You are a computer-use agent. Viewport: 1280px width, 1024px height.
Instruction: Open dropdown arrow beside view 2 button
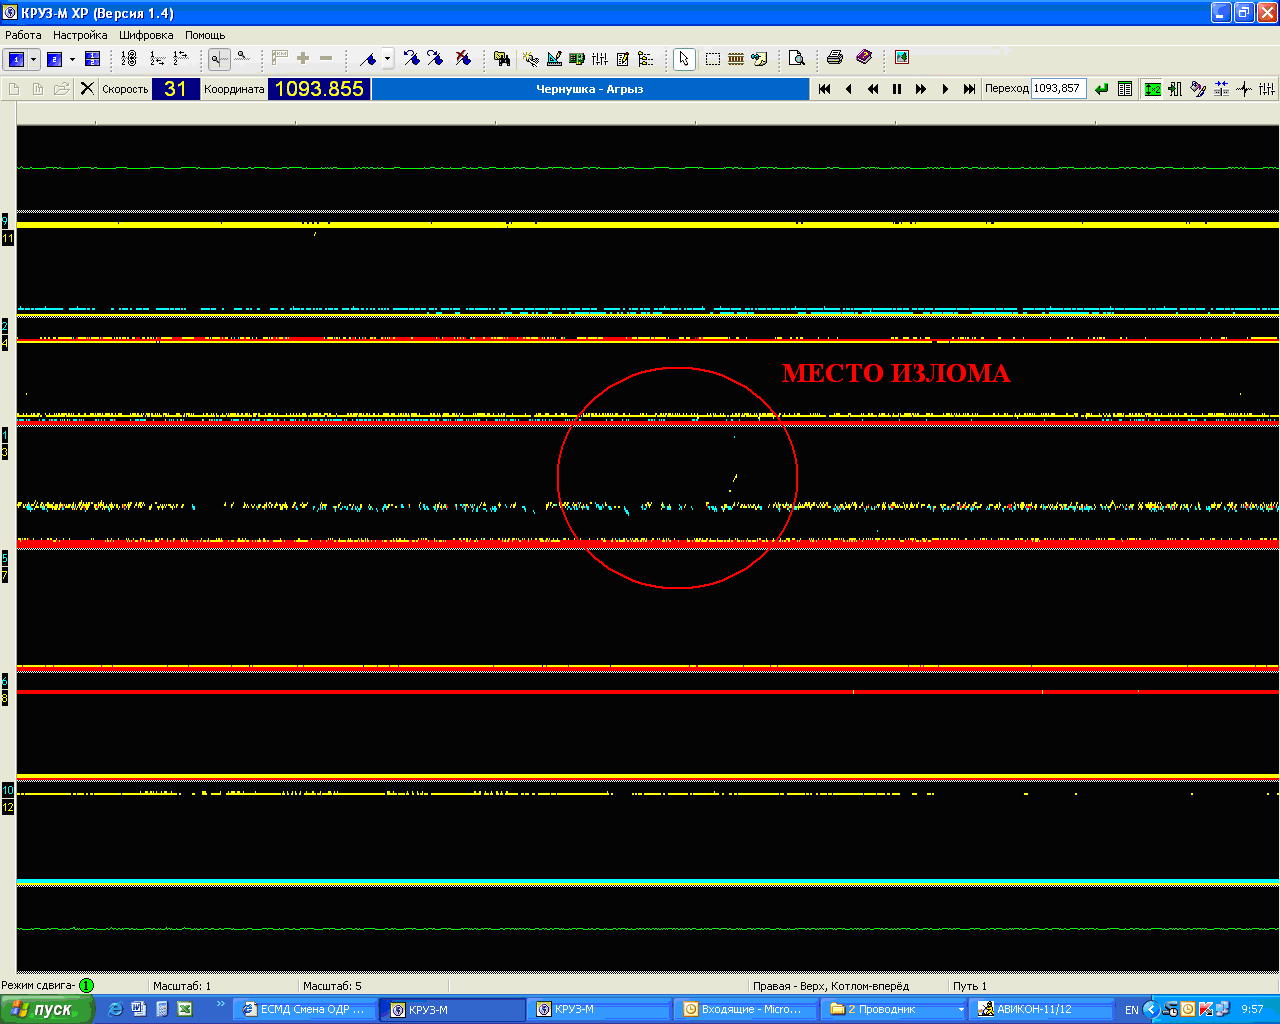(x=72, y=59)
